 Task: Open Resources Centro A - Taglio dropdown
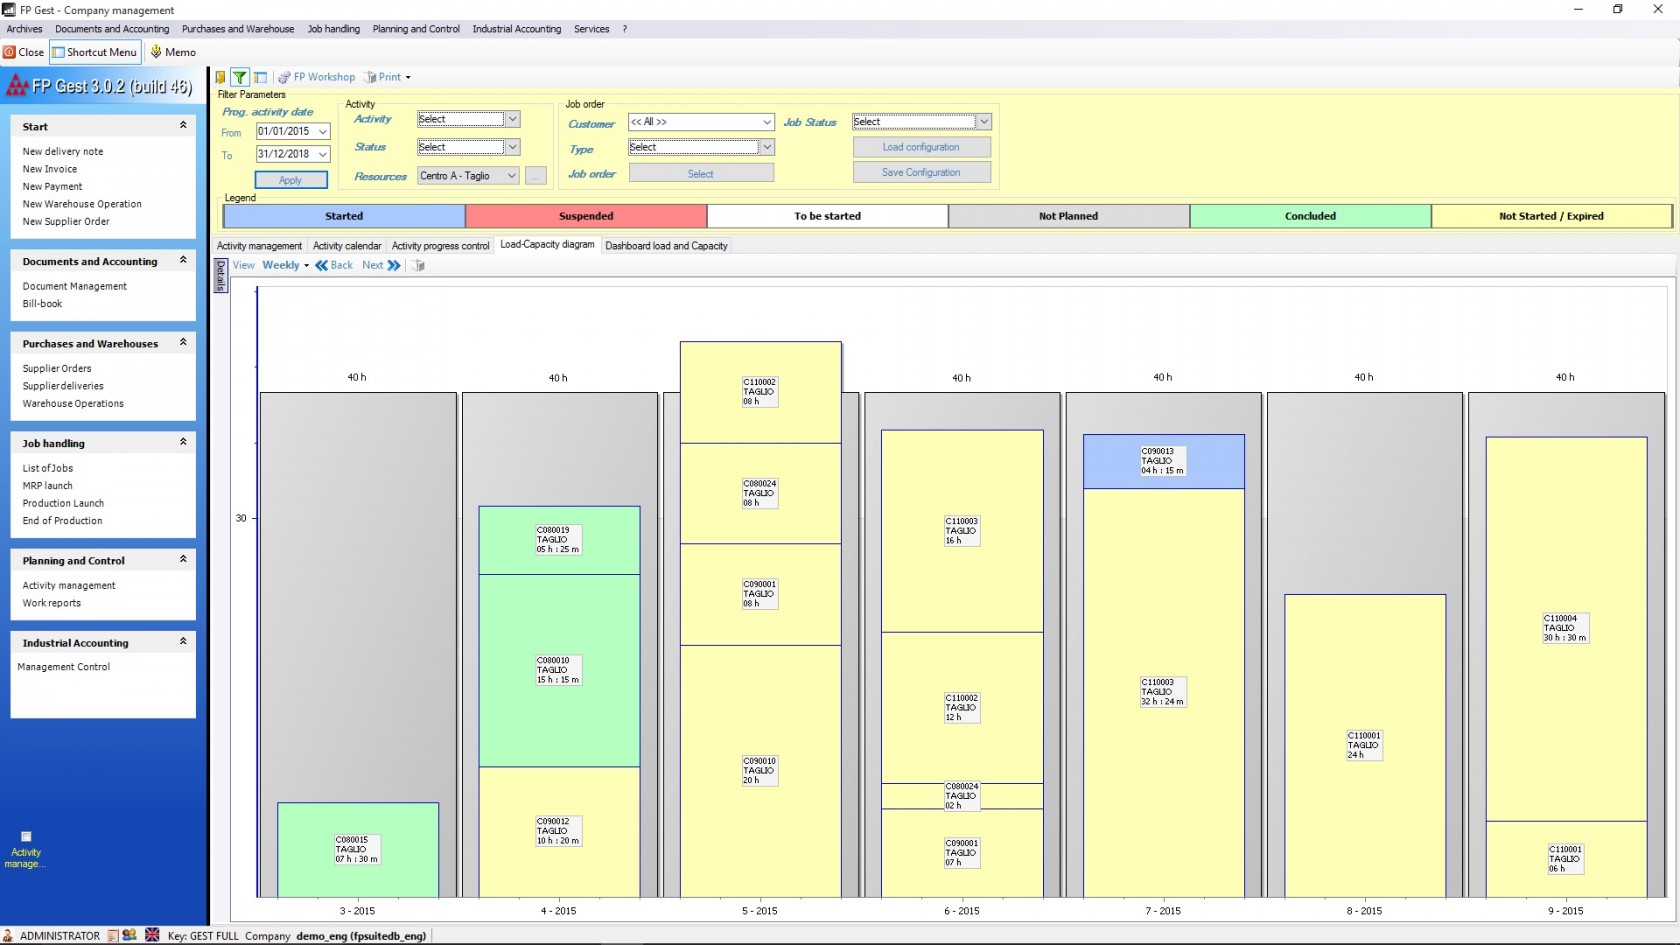tap(511, 176)
